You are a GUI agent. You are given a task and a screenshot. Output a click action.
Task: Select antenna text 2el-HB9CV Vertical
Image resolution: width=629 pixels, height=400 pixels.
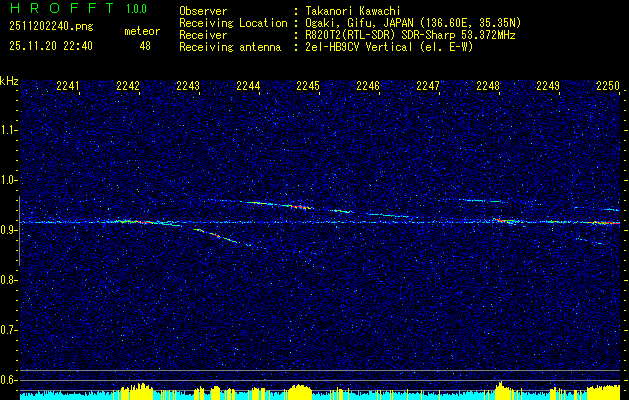pyautogui.click(x=359, y=47)
